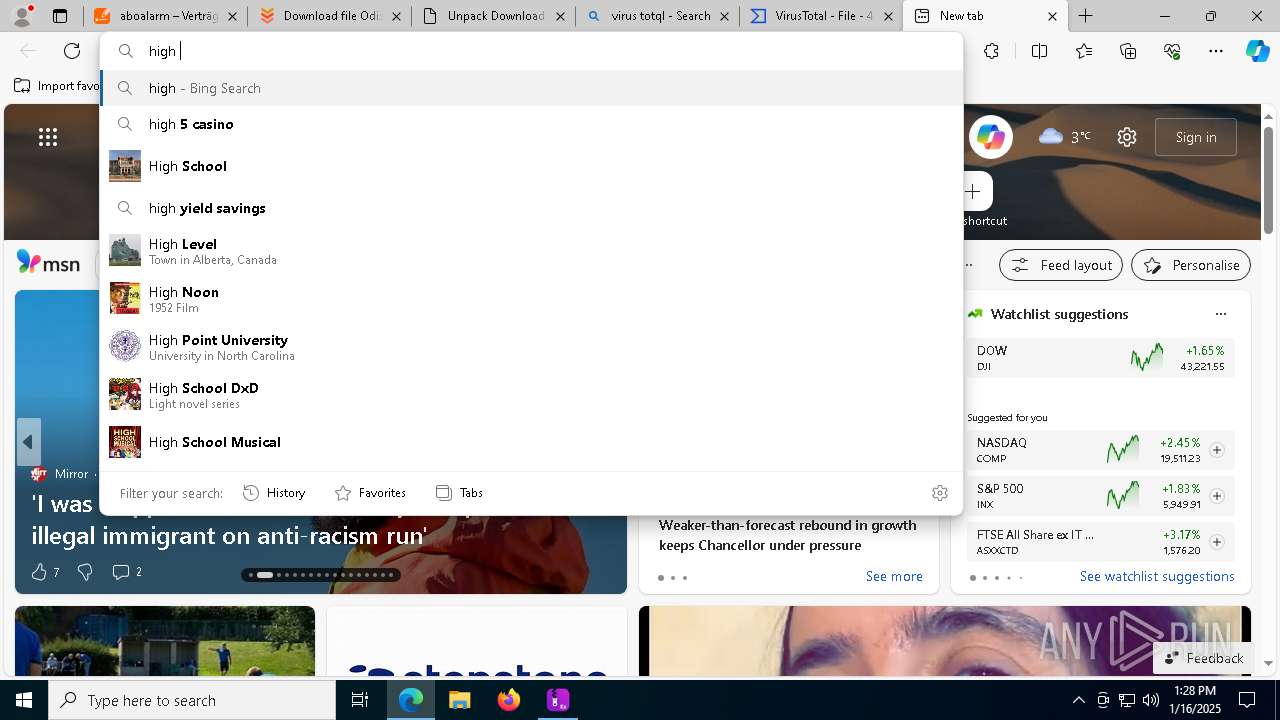Open the weather 3°C widget
The image size is (1280, 720).
click(1065, 137)
